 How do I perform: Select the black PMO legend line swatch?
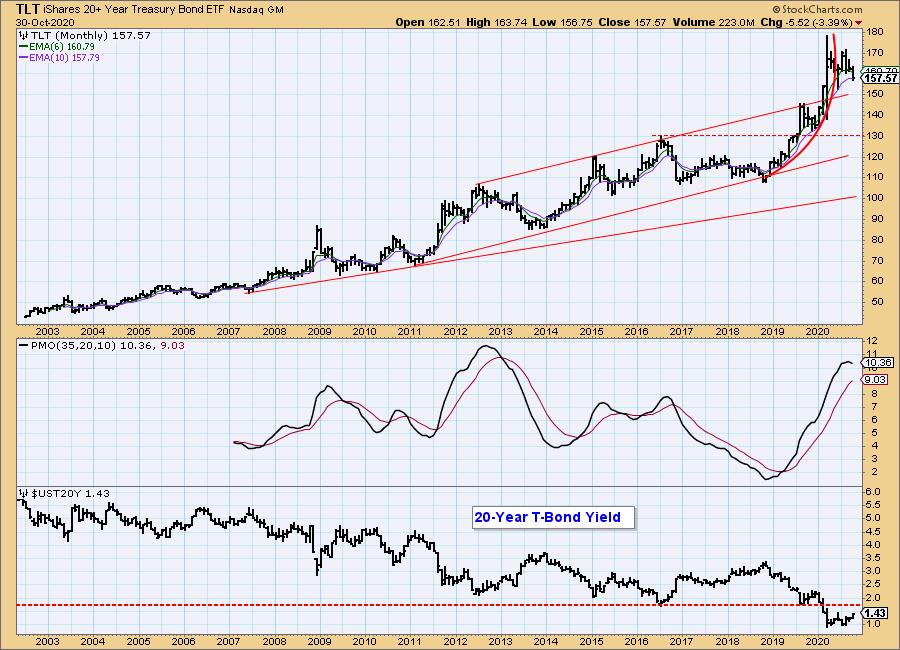pos(24,346)
